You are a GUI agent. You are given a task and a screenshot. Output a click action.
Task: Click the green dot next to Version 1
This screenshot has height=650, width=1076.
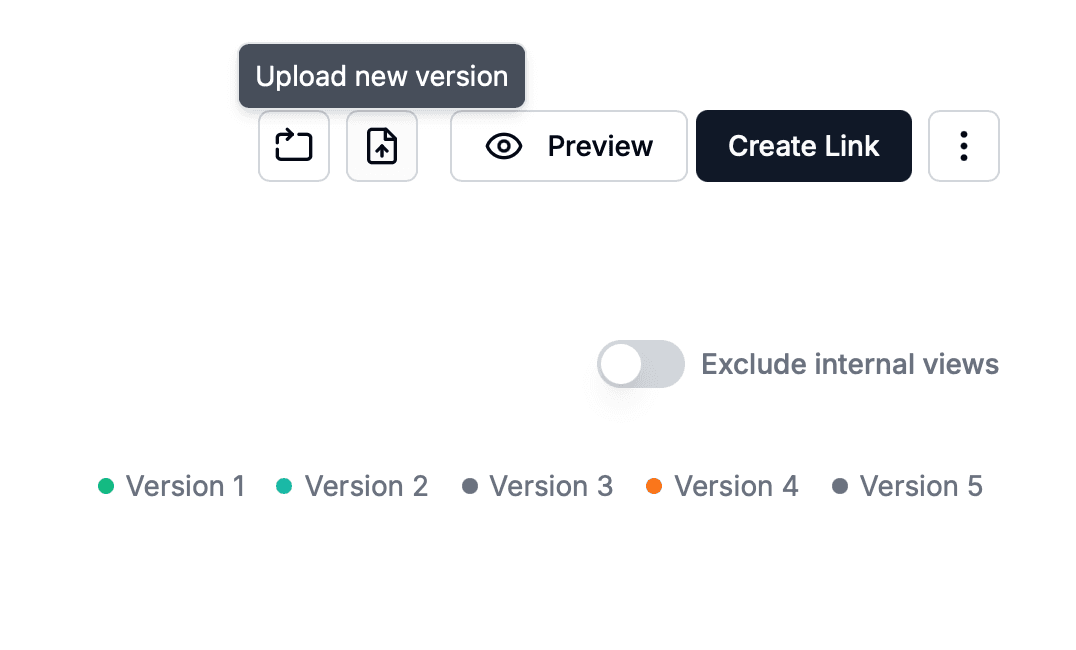pyautogui.click(x=106, y=486)
